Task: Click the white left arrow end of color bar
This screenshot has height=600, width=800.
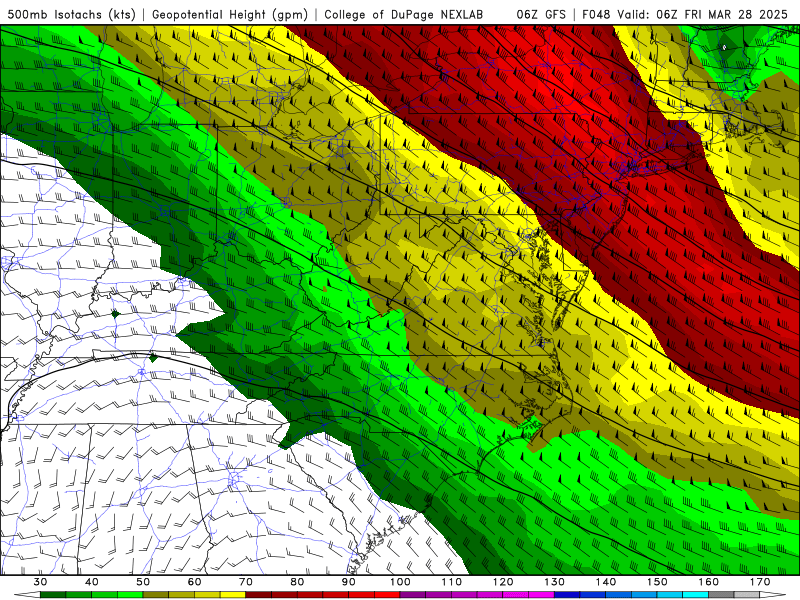Action: (27, 595)
